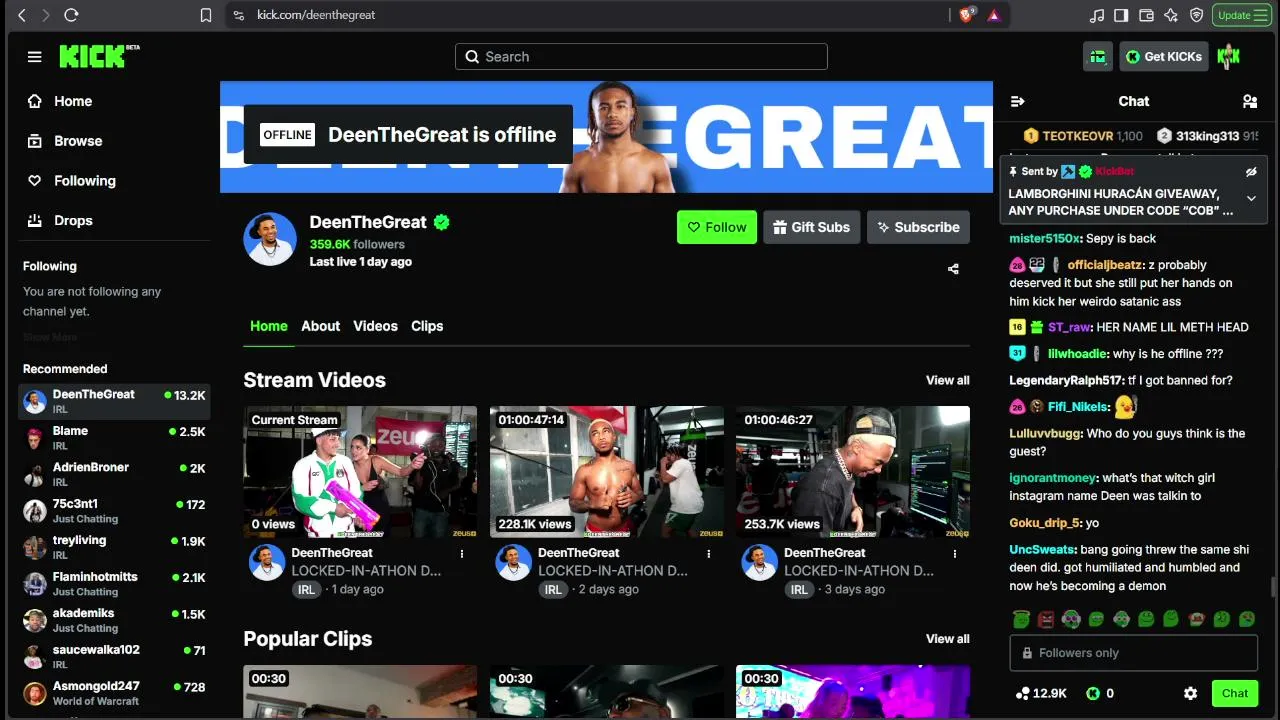View site information in address bar
The image size is (1280, 720).
pyautogui.click(x=237, y=15)
